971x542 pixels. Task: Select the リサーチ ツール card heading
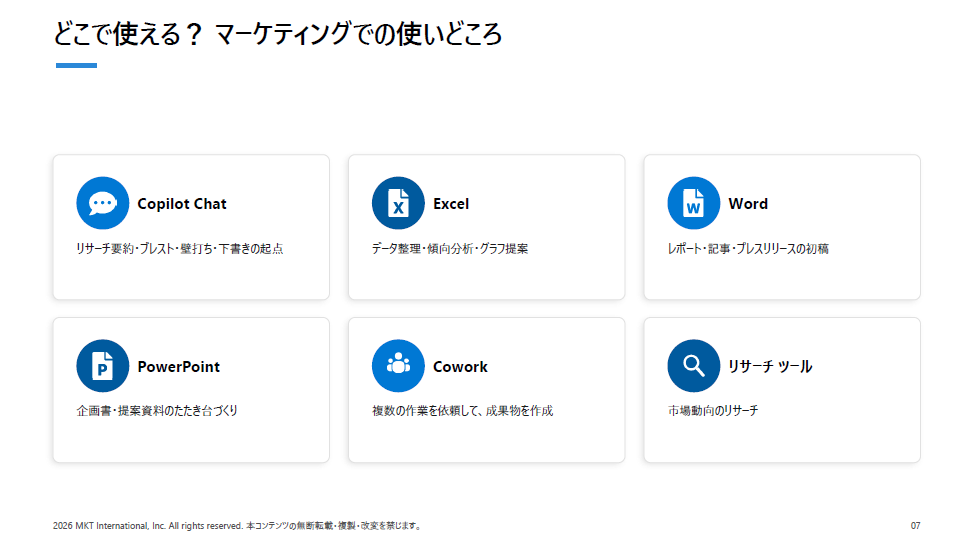770,367
